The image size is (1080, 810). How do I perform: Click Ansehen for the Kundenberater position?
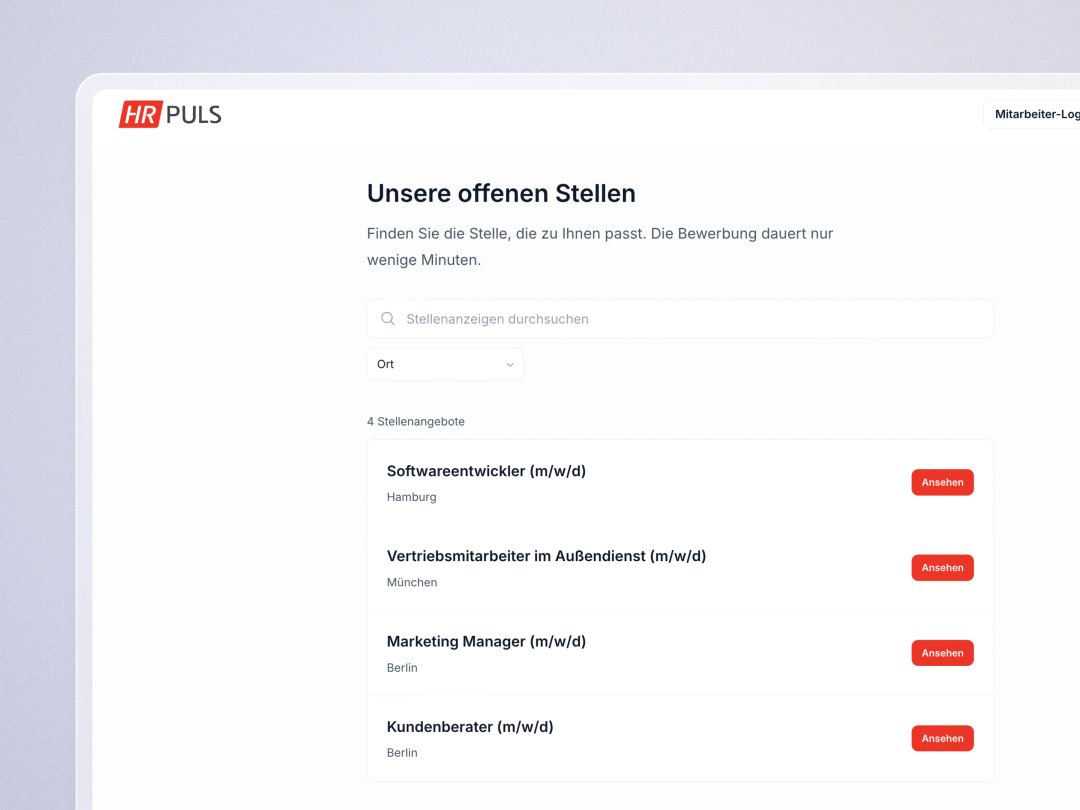pos(942,738)
